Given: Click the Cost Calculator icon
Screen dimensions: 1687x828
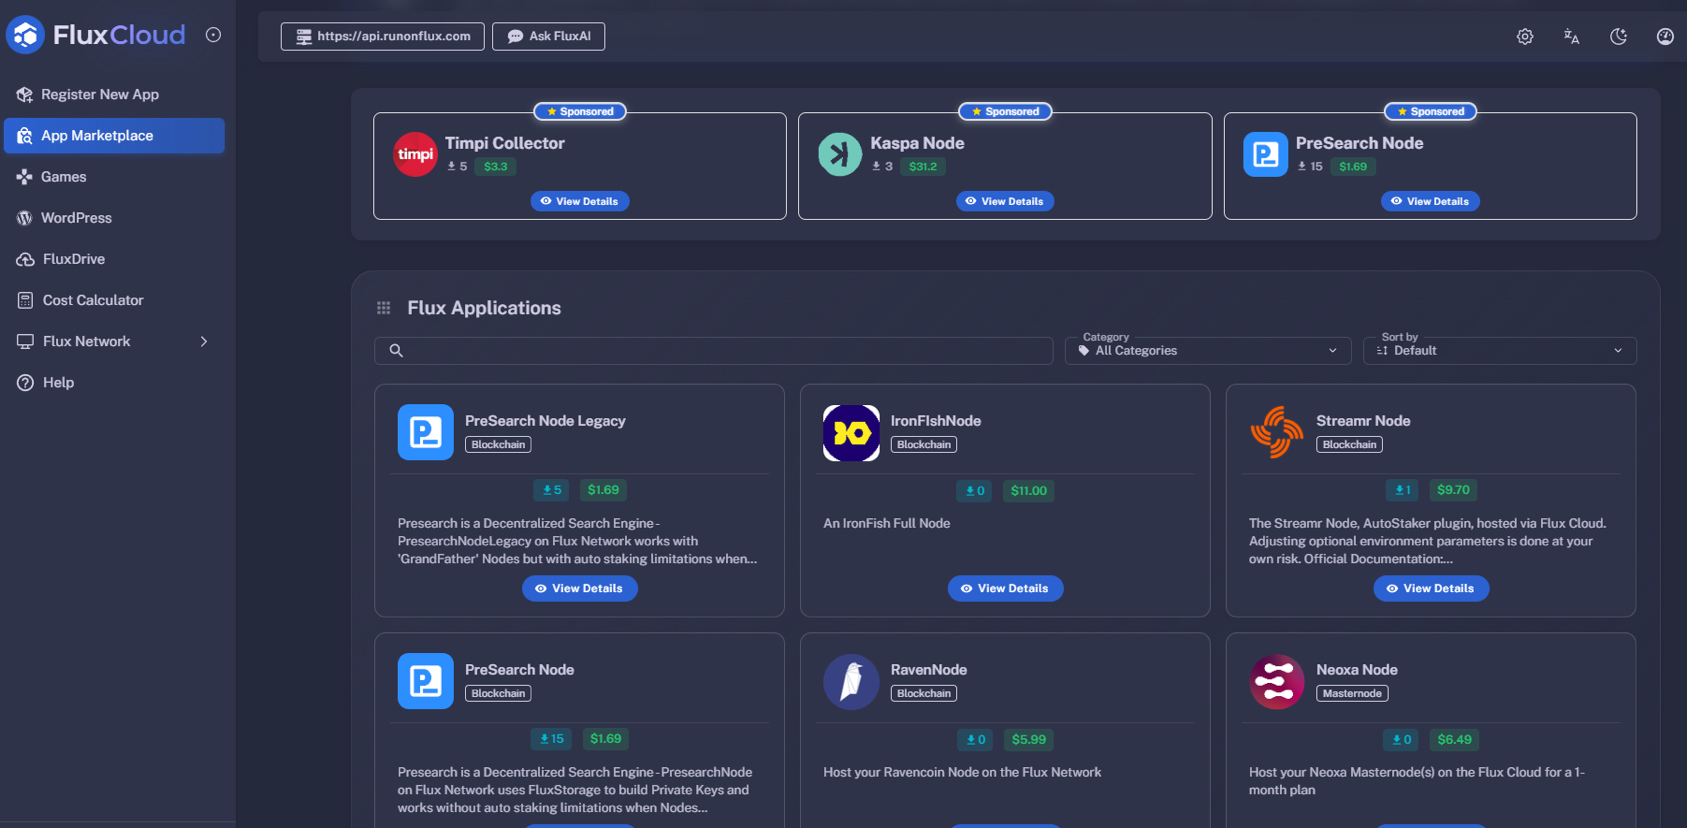Looking at the screenshot, I should (25, 300).
